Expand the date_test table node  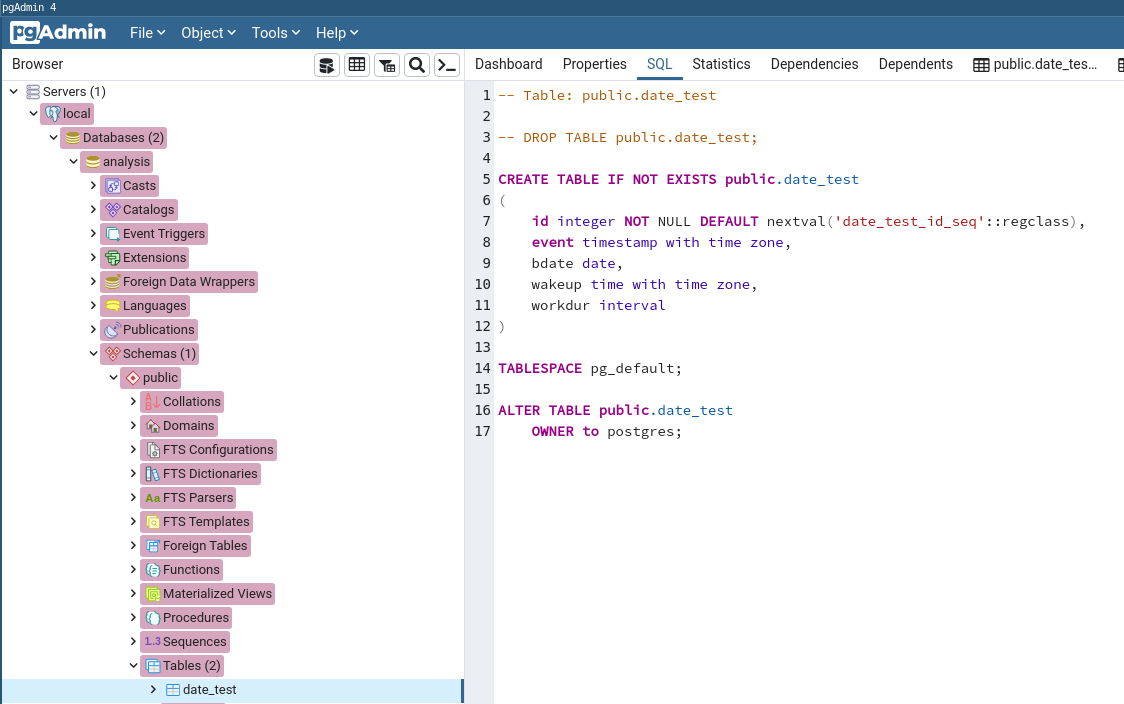153,690
